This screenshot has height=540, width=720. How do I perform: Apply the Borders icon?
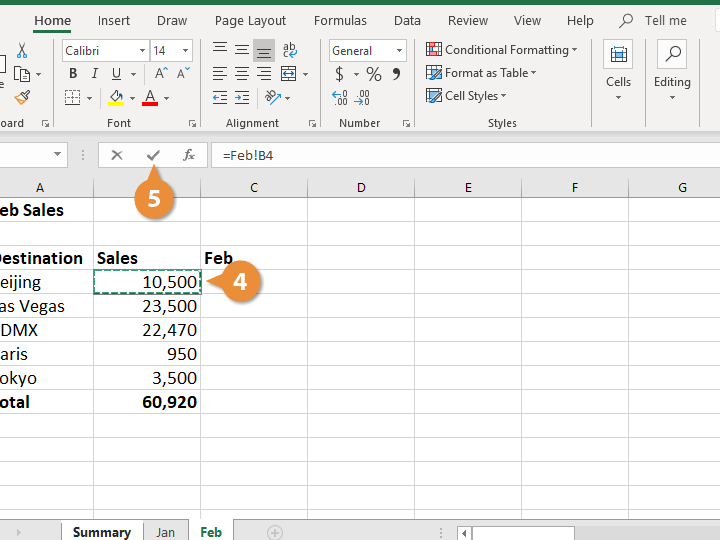tap(73, 98)
